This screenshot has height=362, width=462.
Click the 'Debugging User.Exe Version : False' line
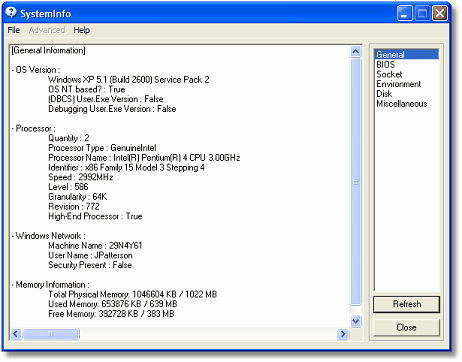112,109
